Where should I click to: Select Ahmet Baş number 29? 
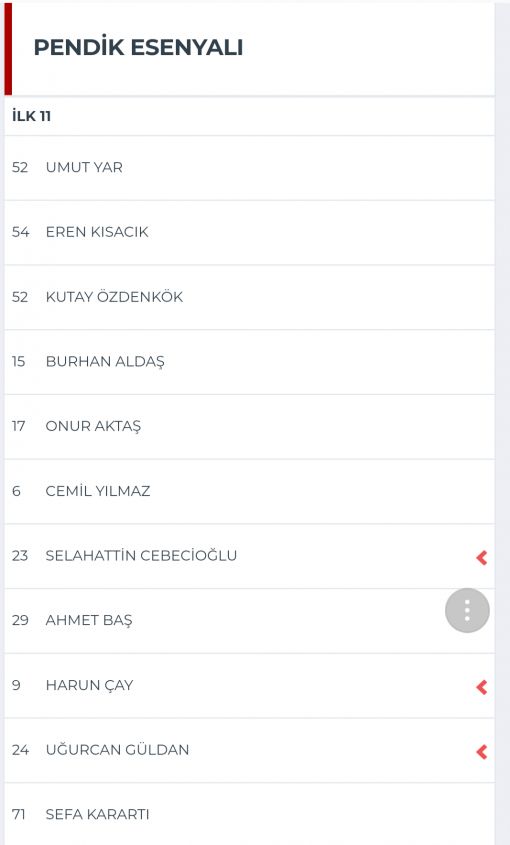(20, 620)
